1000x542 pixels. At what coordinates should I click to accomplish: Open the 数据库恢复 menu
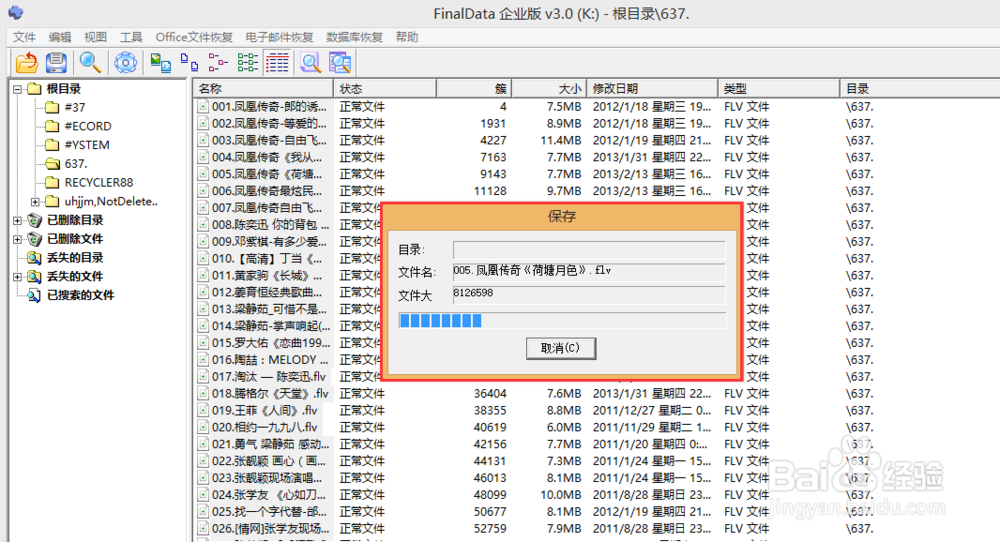point(355,37)
